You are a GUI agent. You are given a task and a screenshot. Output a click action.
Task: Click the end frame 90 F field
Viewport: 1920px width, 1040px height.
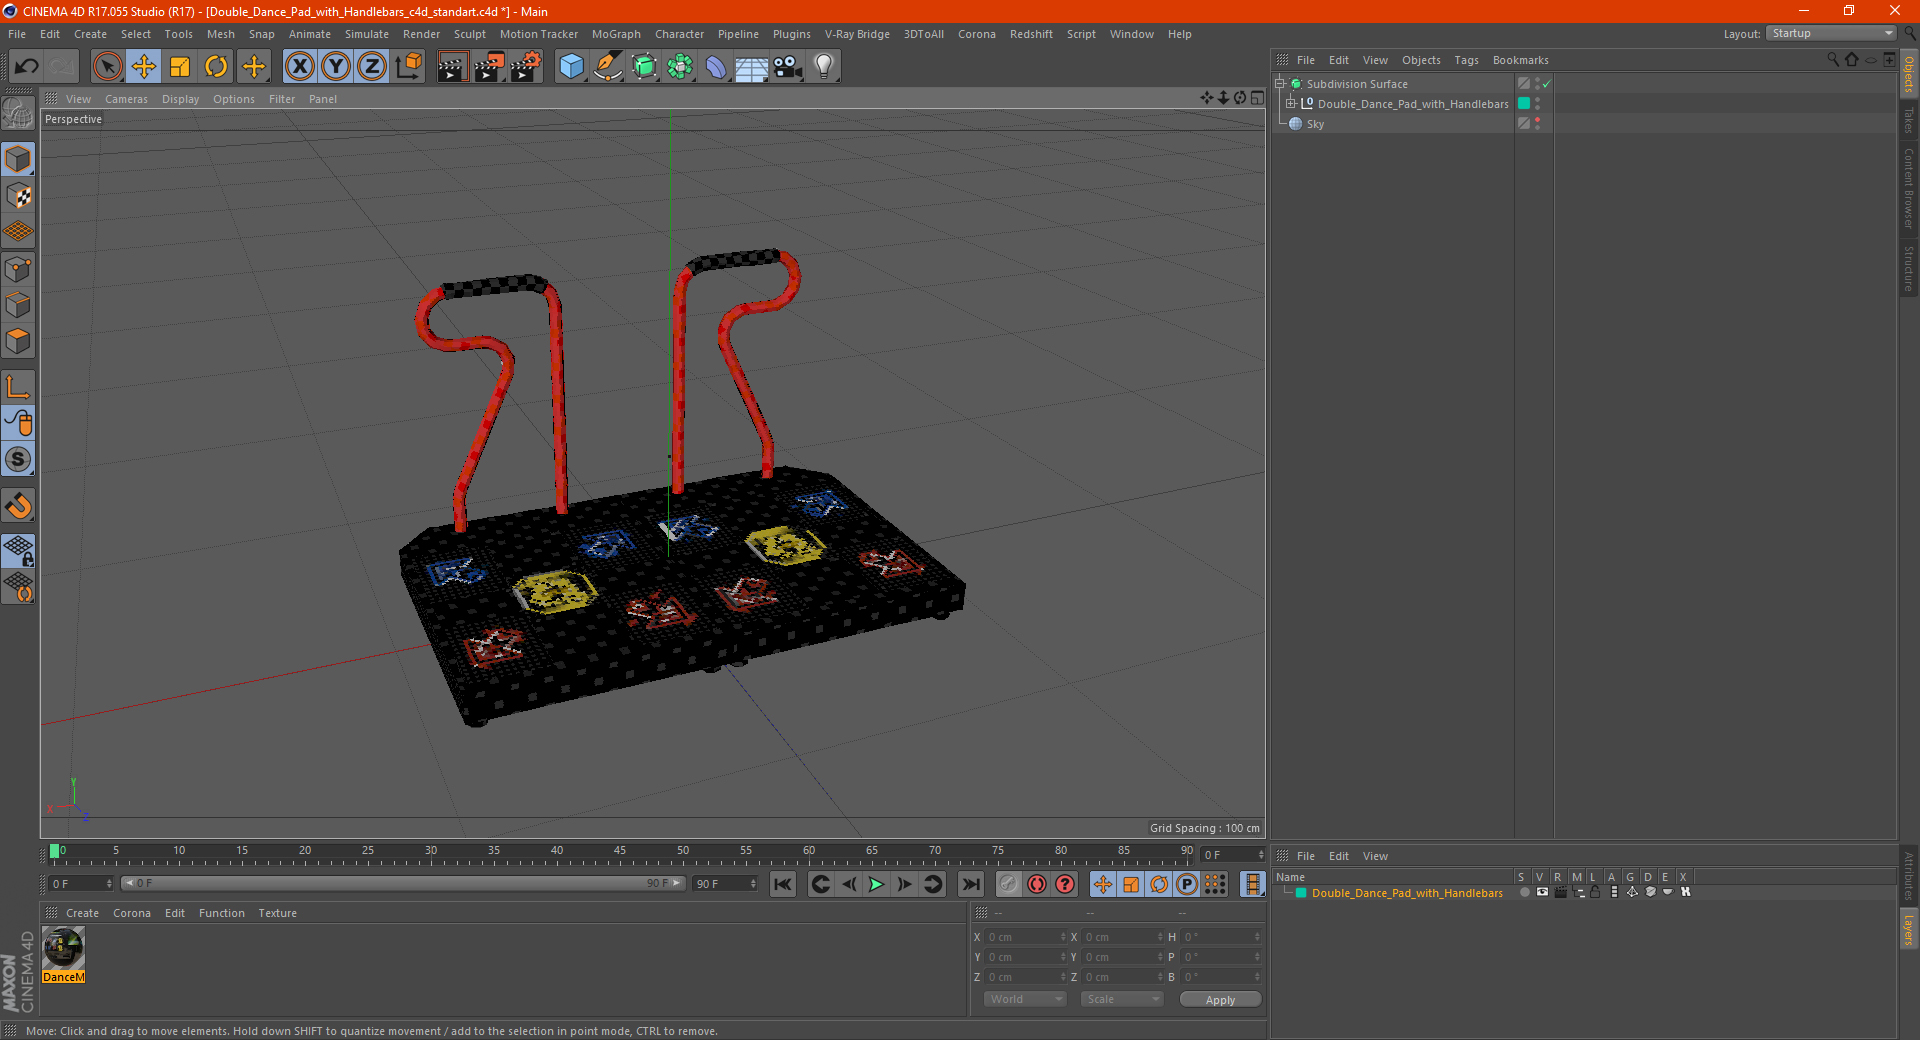point(726,884)
